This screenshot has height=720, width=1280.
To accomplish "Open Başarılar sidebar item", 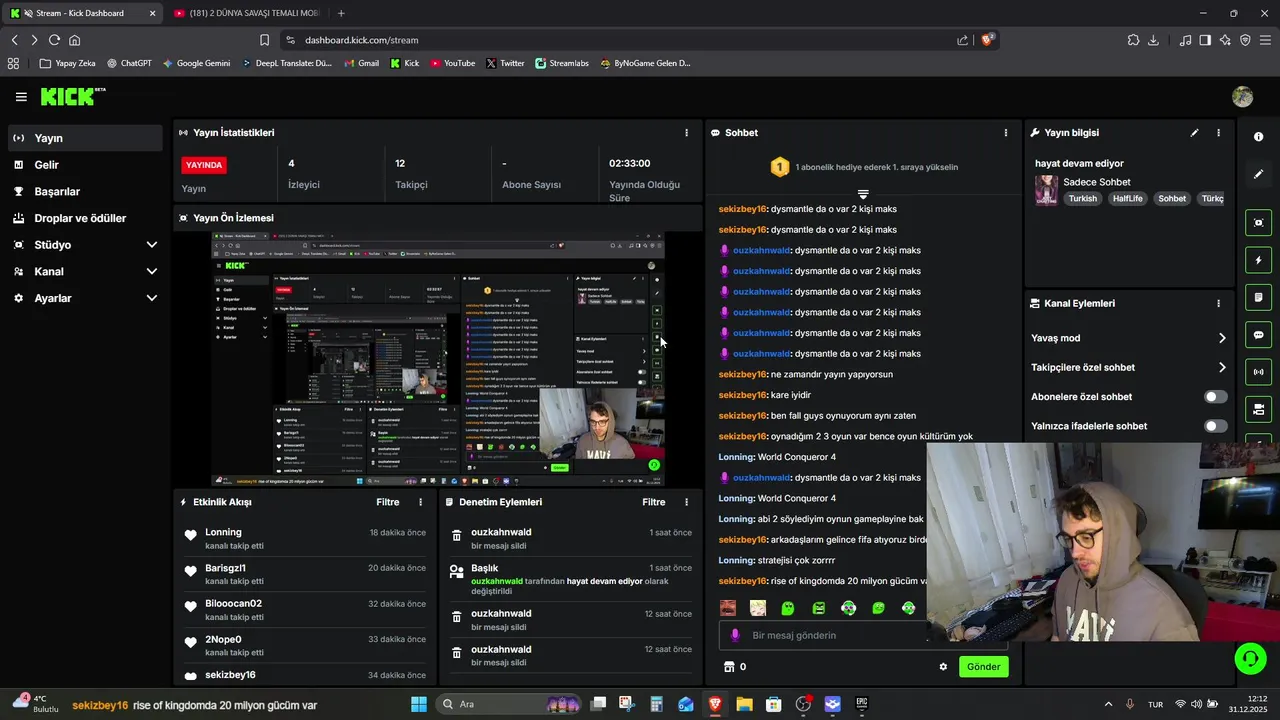I will coord(85,191).
